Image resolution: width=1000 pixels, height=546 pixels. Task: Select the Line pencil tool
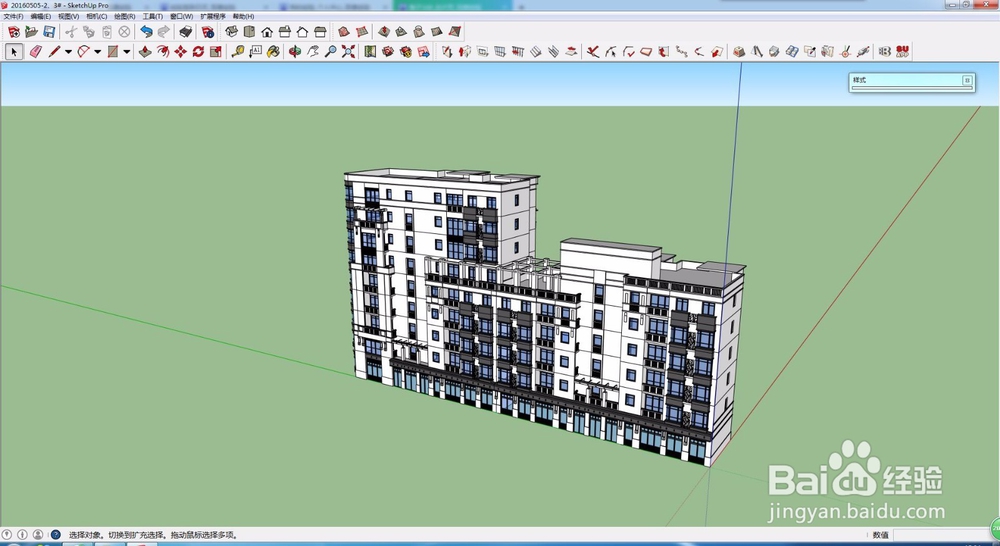click(54, 52)
